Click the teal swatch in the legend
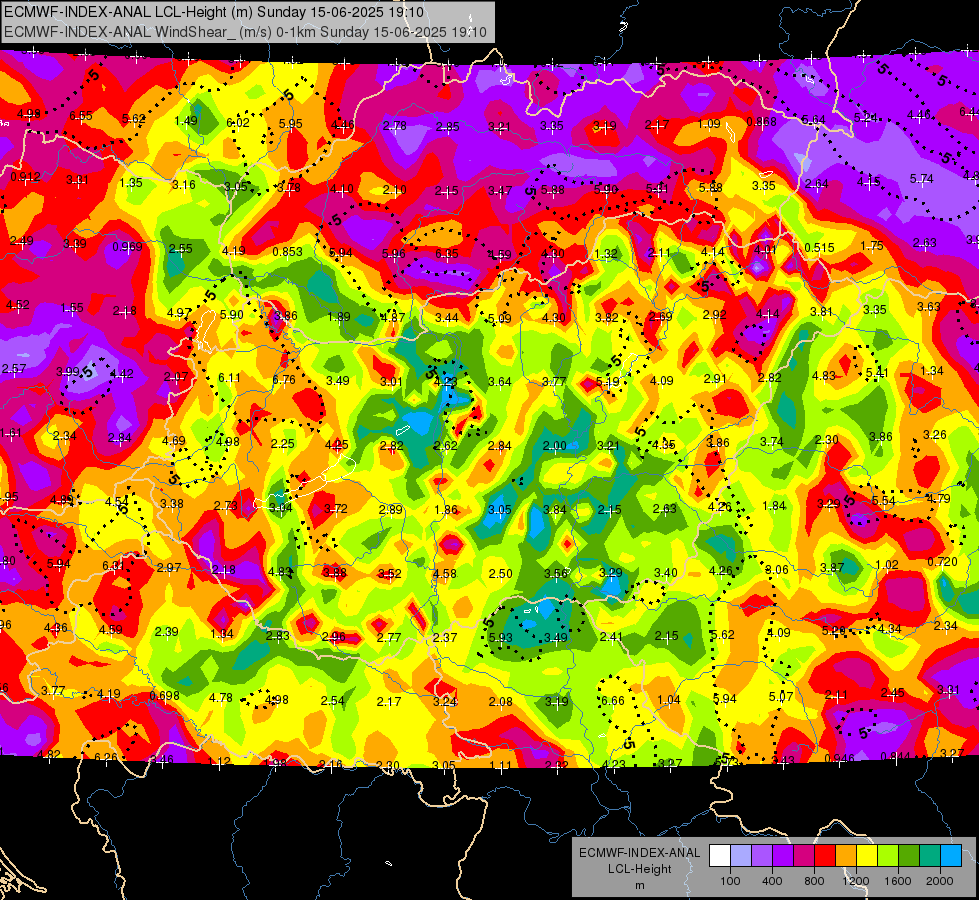979x900 pixels. 930,856
